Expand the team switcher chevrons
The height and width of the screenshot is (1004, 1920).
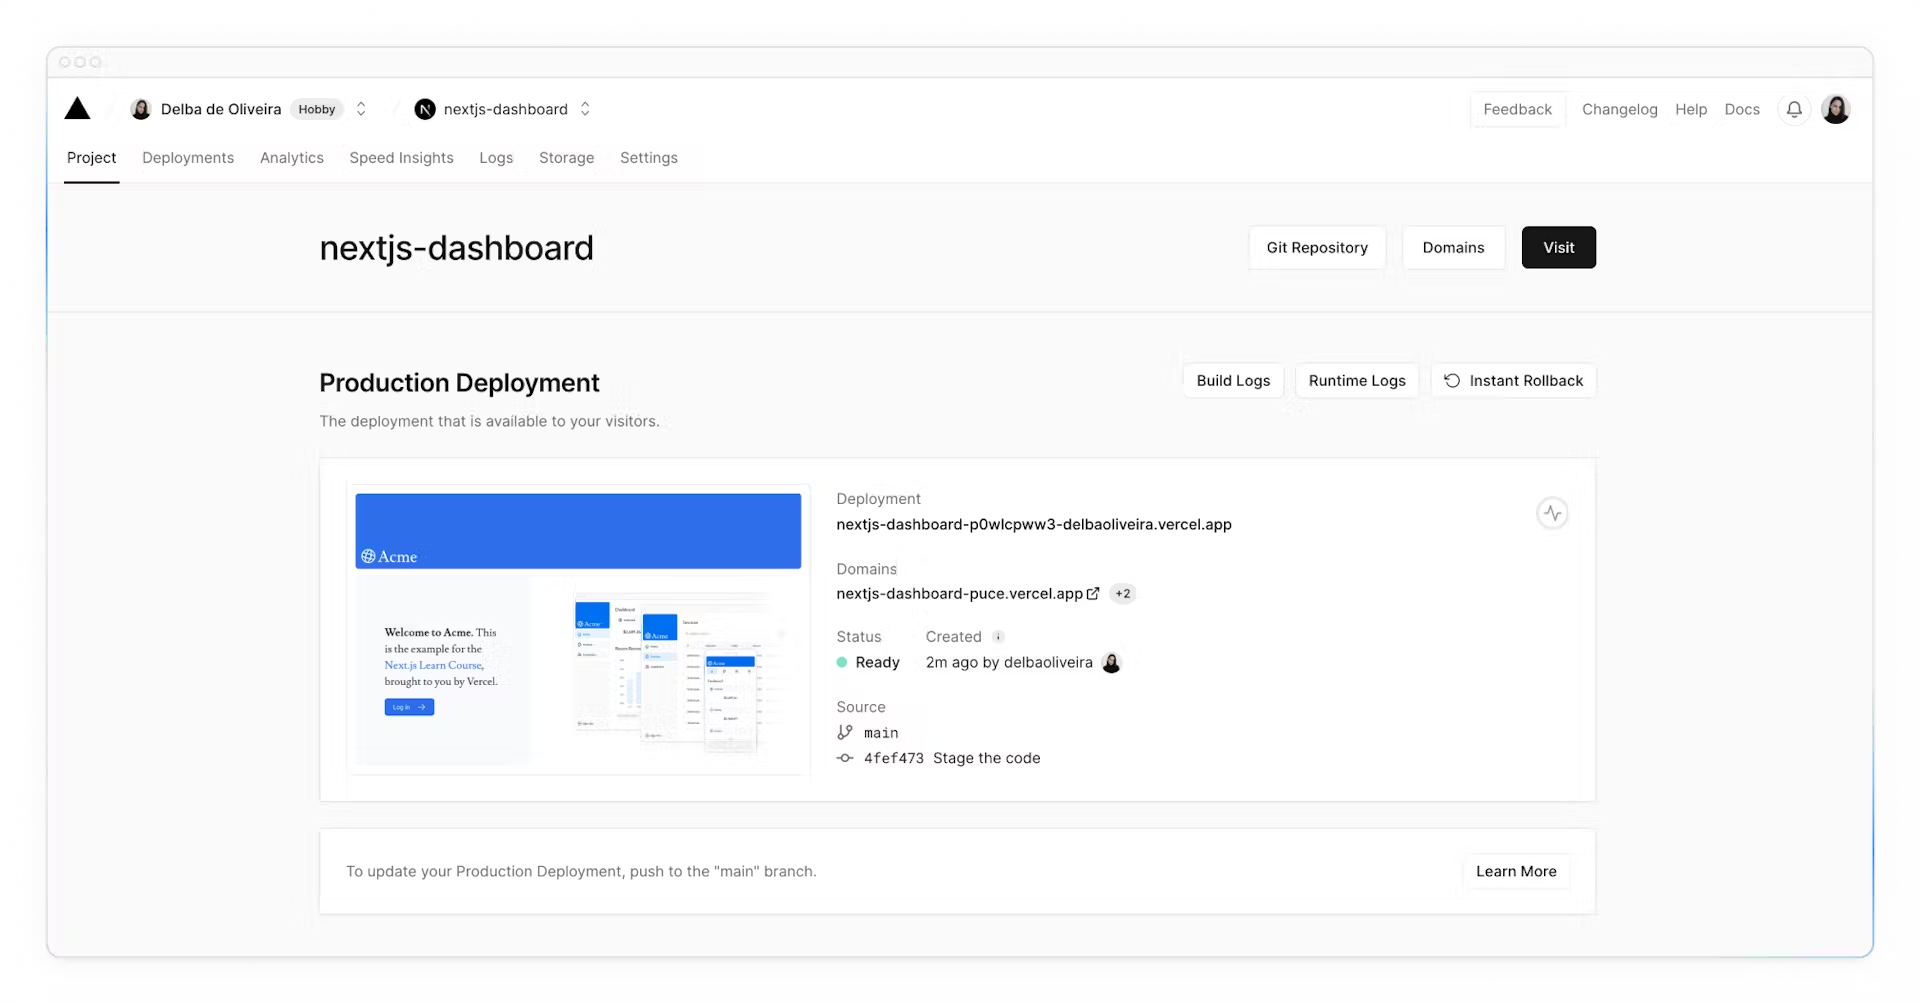click(361, 109)
